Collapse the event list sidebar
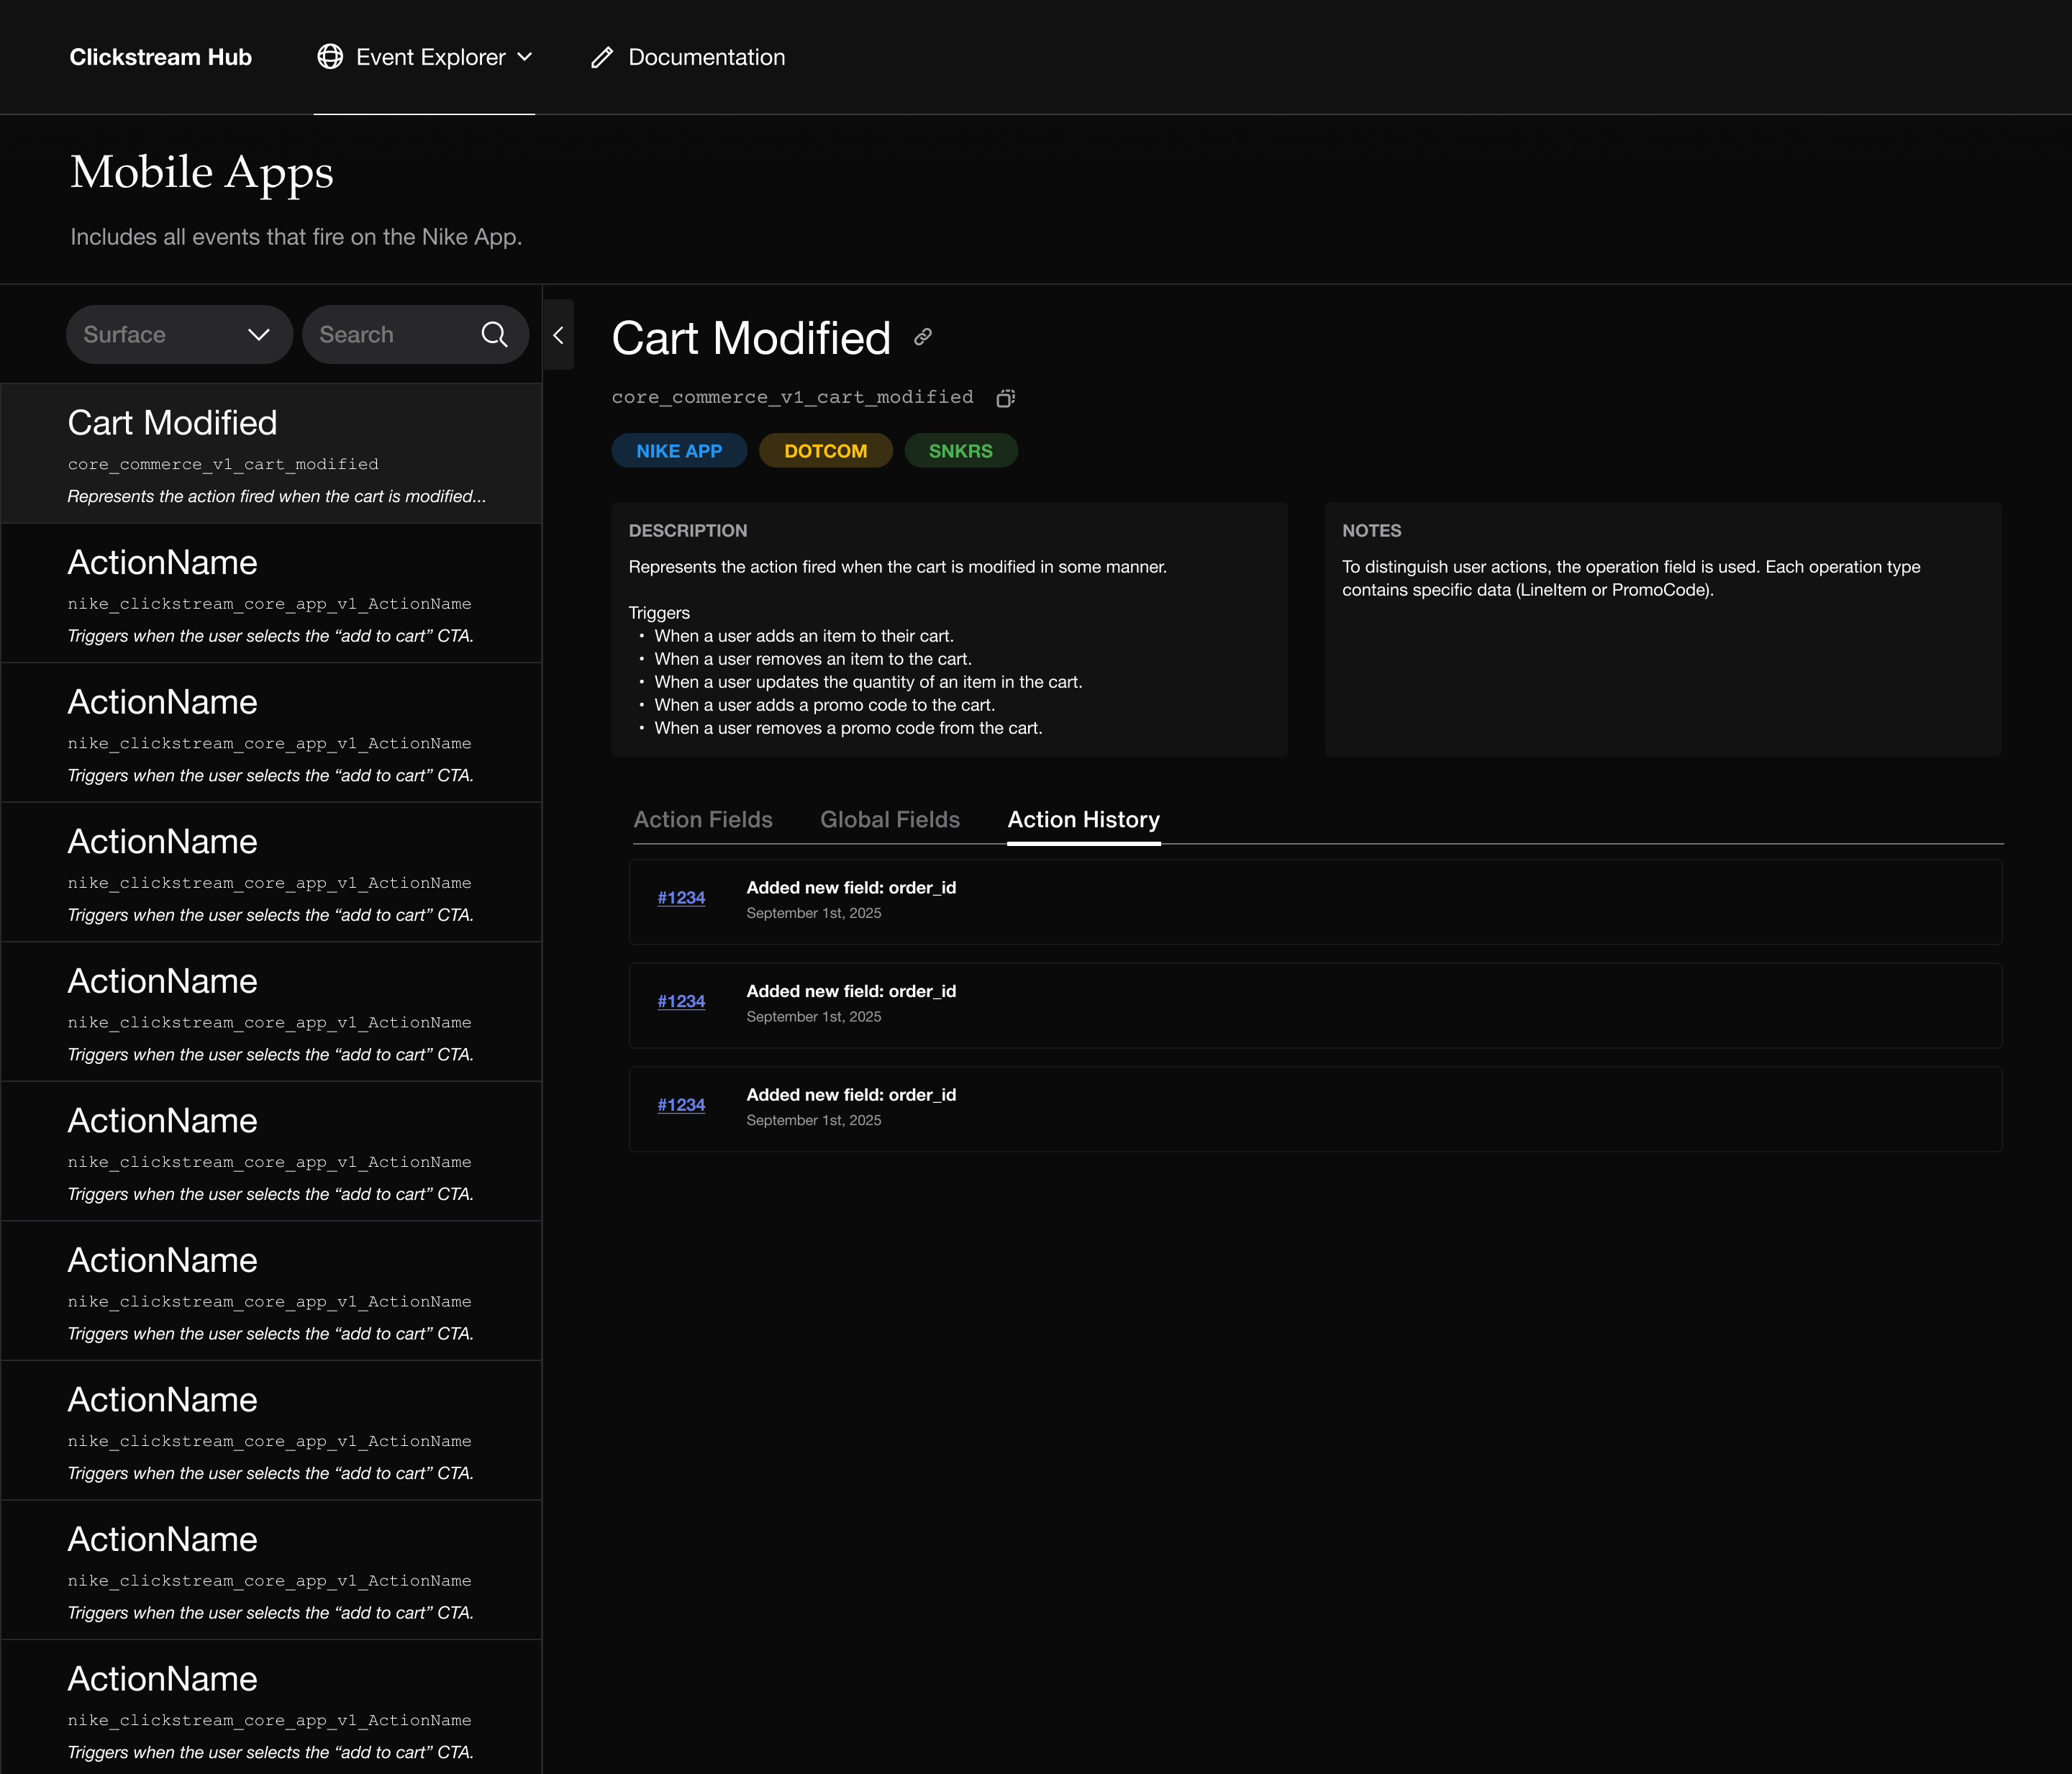The height and width of the screenshot is (1774, 2072). 558,335
